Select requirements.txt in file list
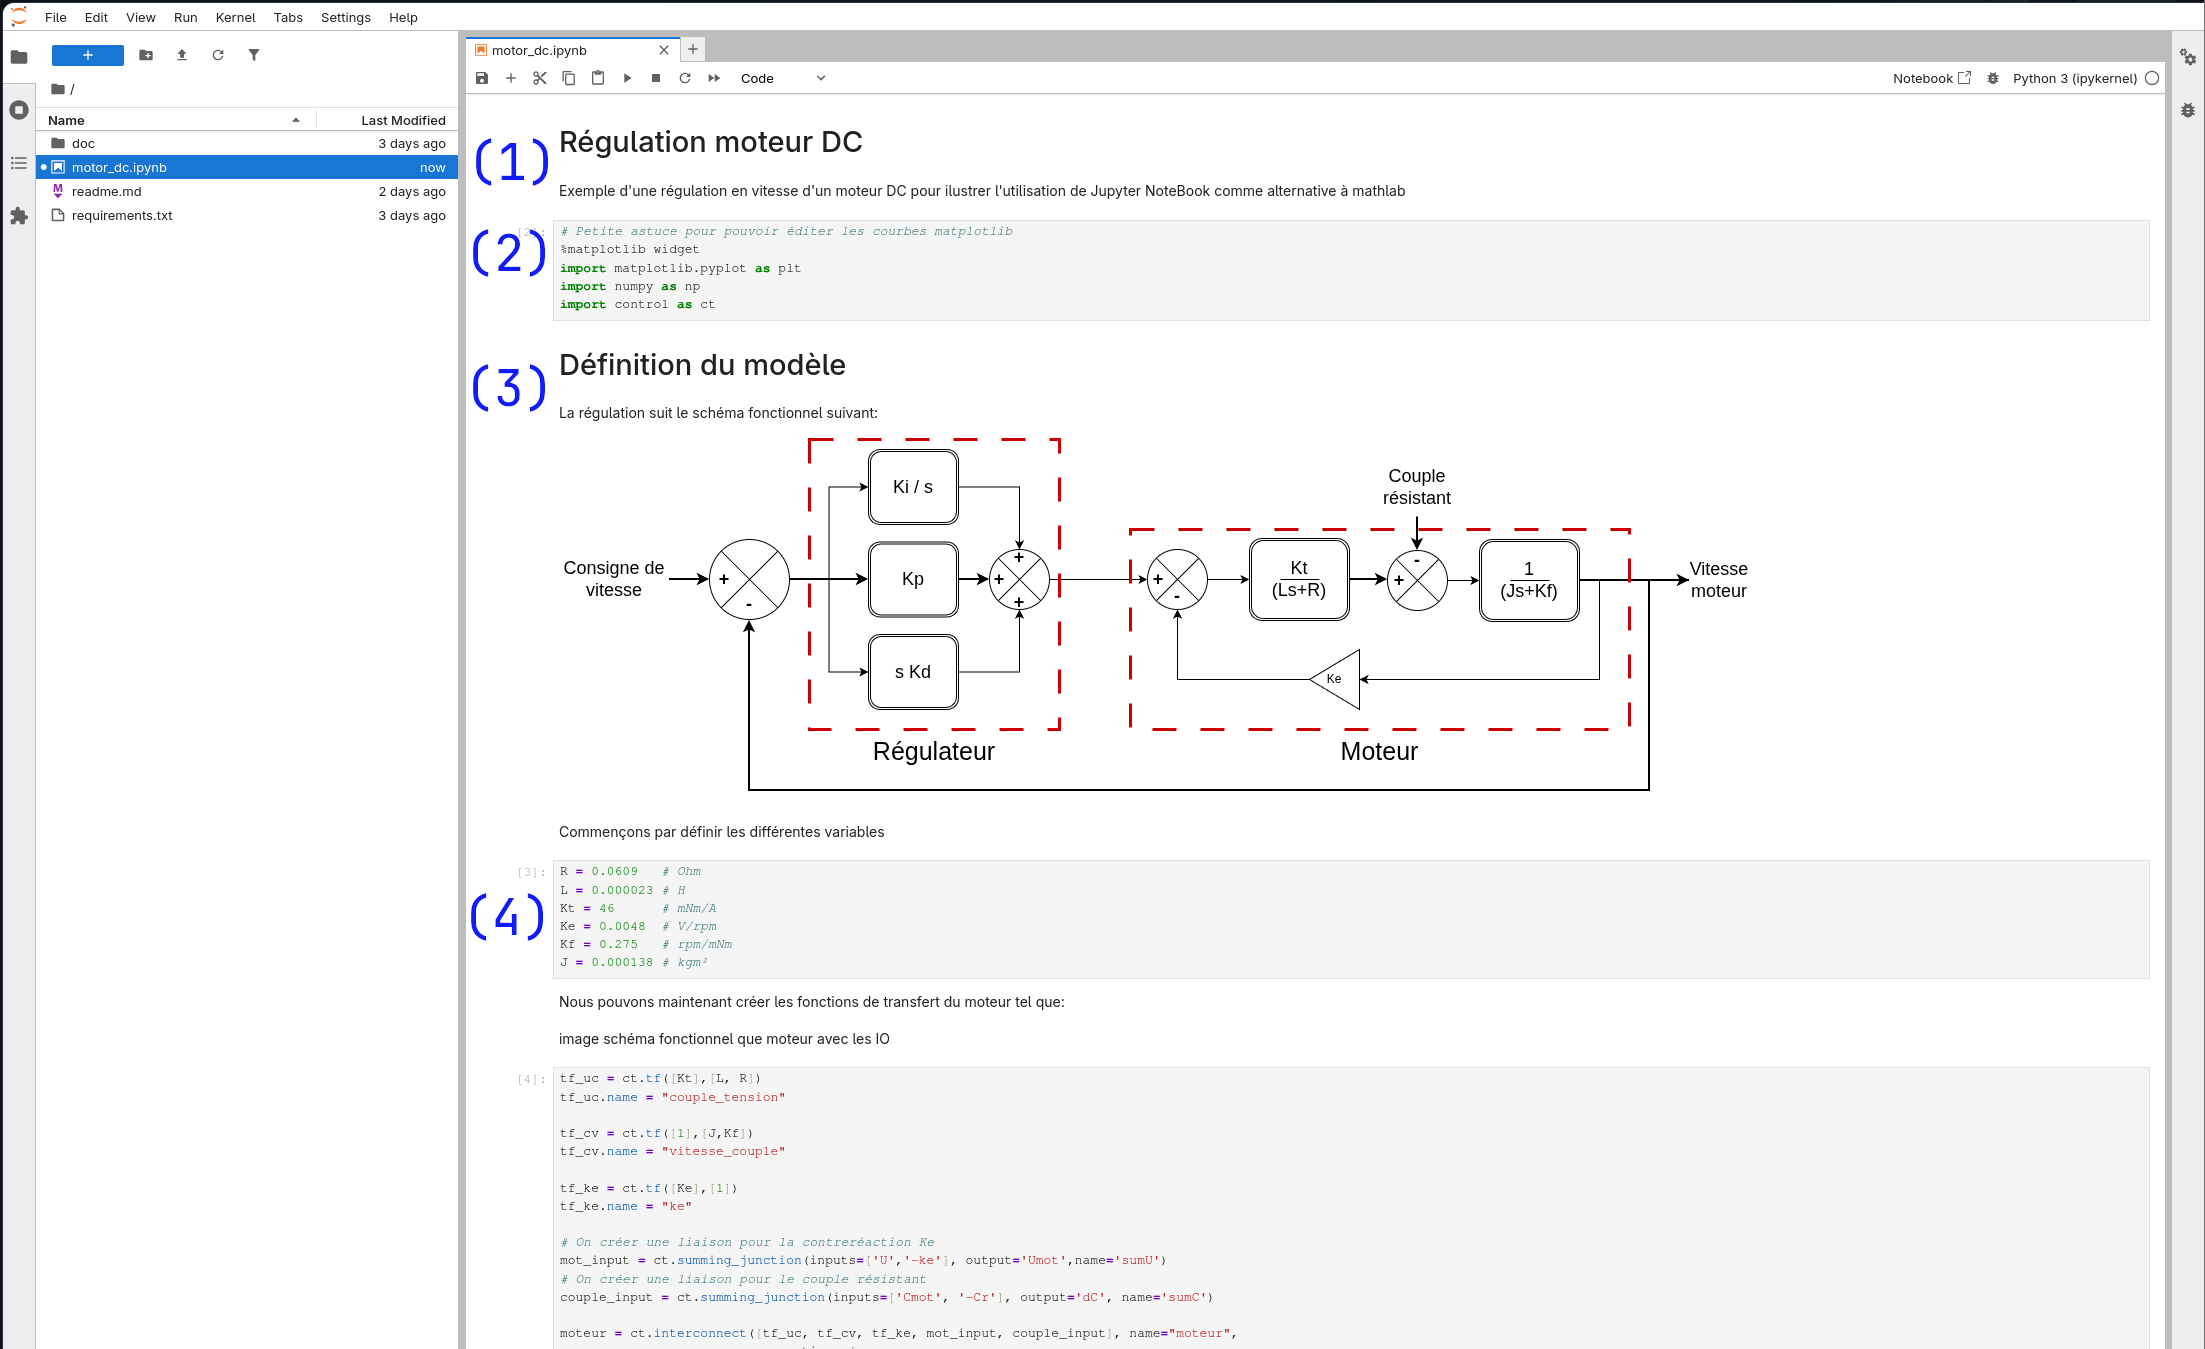Screen dimensions: 2205x1349 click(247, 216)
